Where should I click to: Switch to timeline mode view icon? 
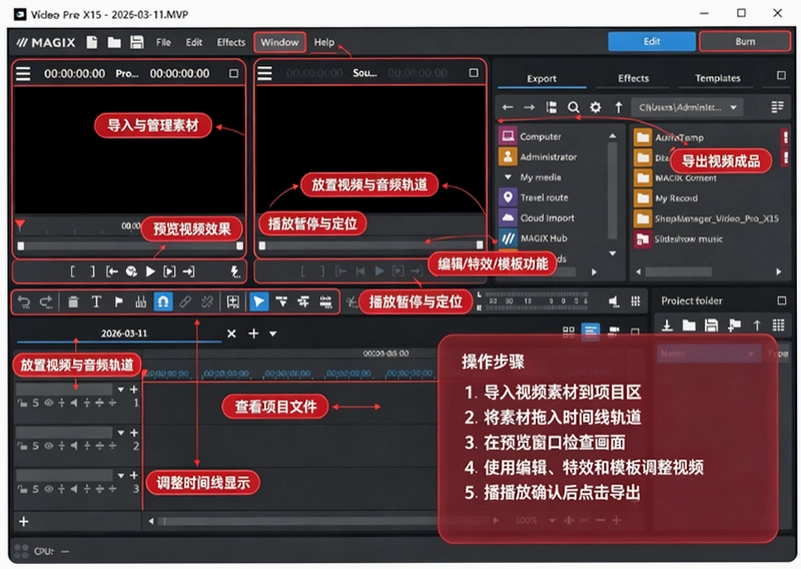pyautogui.click(x=591, y=331)
